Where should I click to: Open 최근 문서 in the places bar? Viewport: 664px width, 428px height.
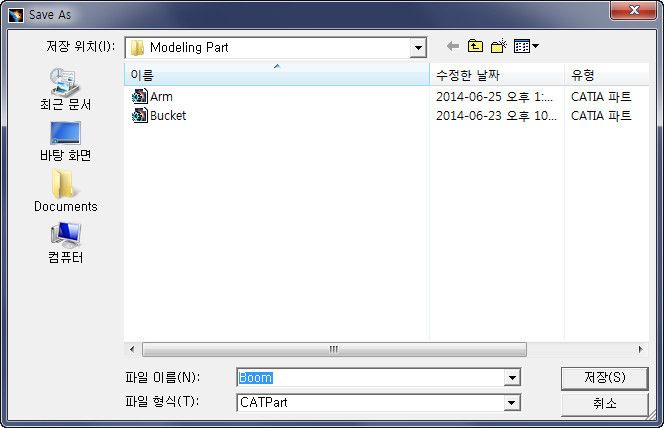click(65, 89)
